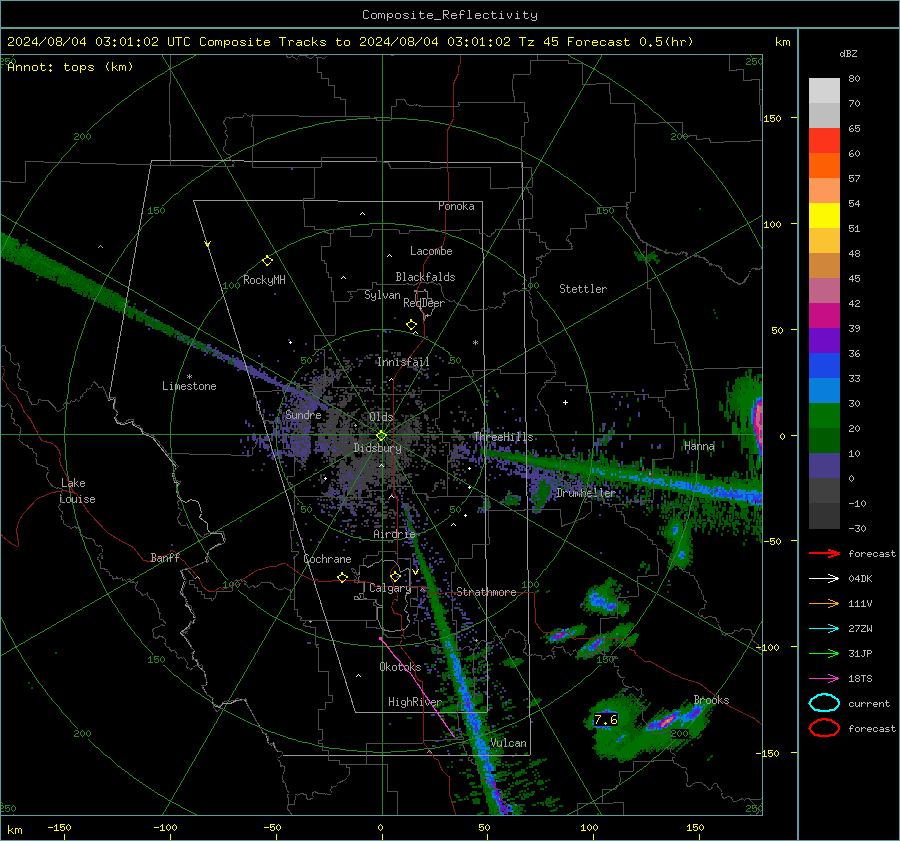The image size is (900, 841).
Task: Click the Innisfail town label
Action: pos(403,362)
